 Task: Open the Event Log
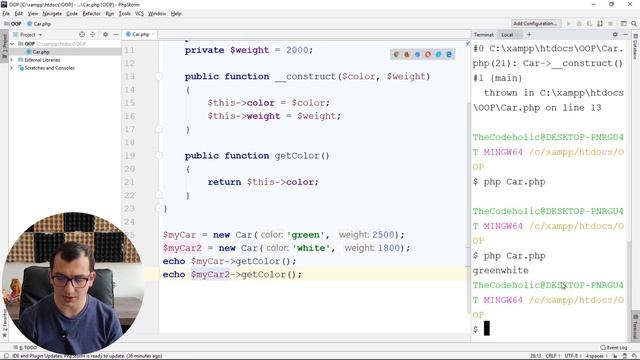pos(613,347)
